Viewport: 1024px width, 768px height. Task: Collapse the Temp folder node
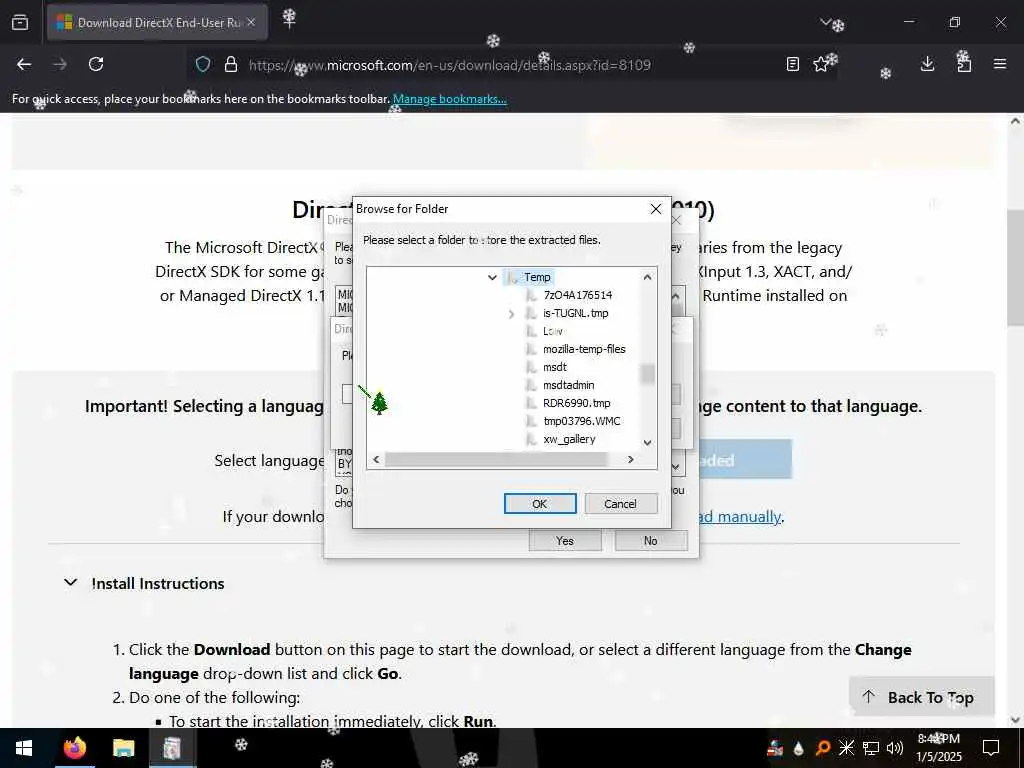(492, 278)
